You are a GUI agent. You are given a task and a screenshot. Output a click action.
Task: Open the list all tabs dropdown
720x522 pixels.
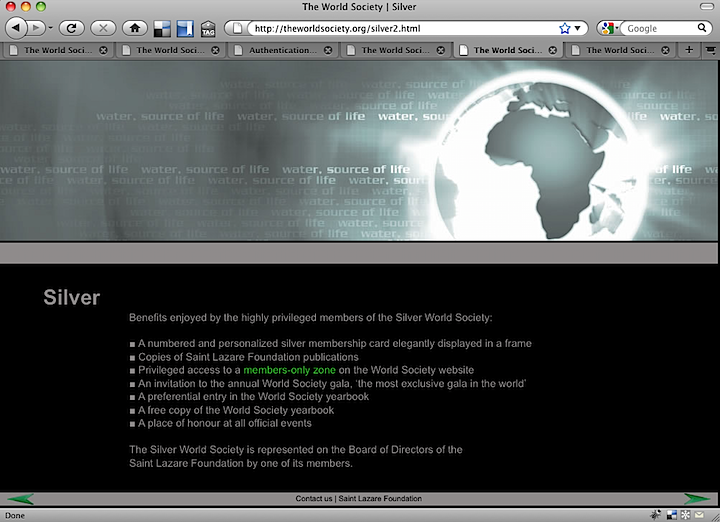tap(711, 50)
